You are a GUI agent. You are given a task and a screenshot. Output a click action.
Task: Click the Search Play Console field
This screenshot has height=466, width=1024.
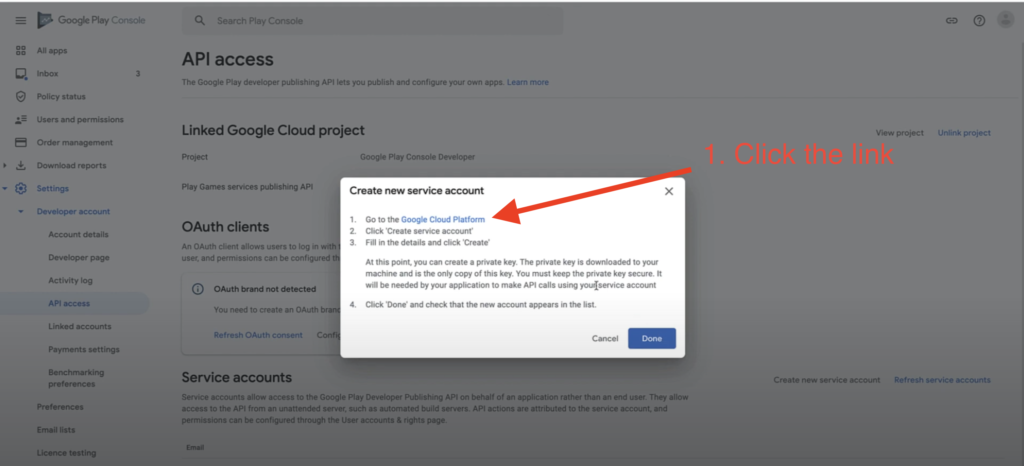pos(380,20)
